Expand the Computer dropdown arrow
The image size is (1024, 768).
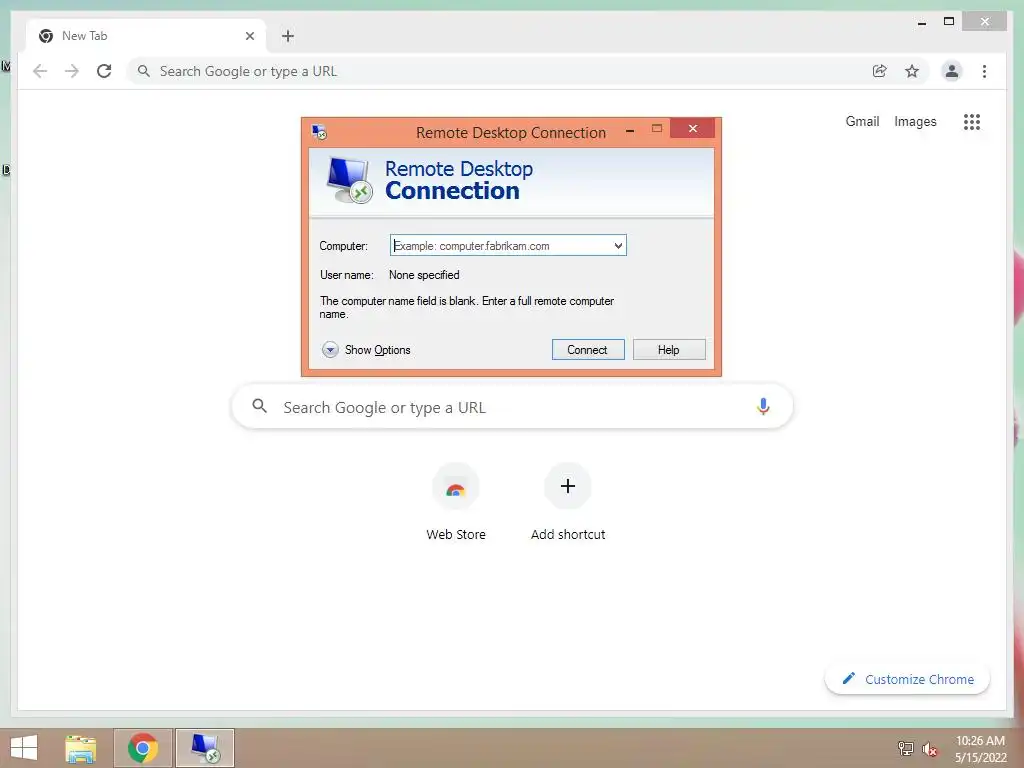tap(618, 246)
